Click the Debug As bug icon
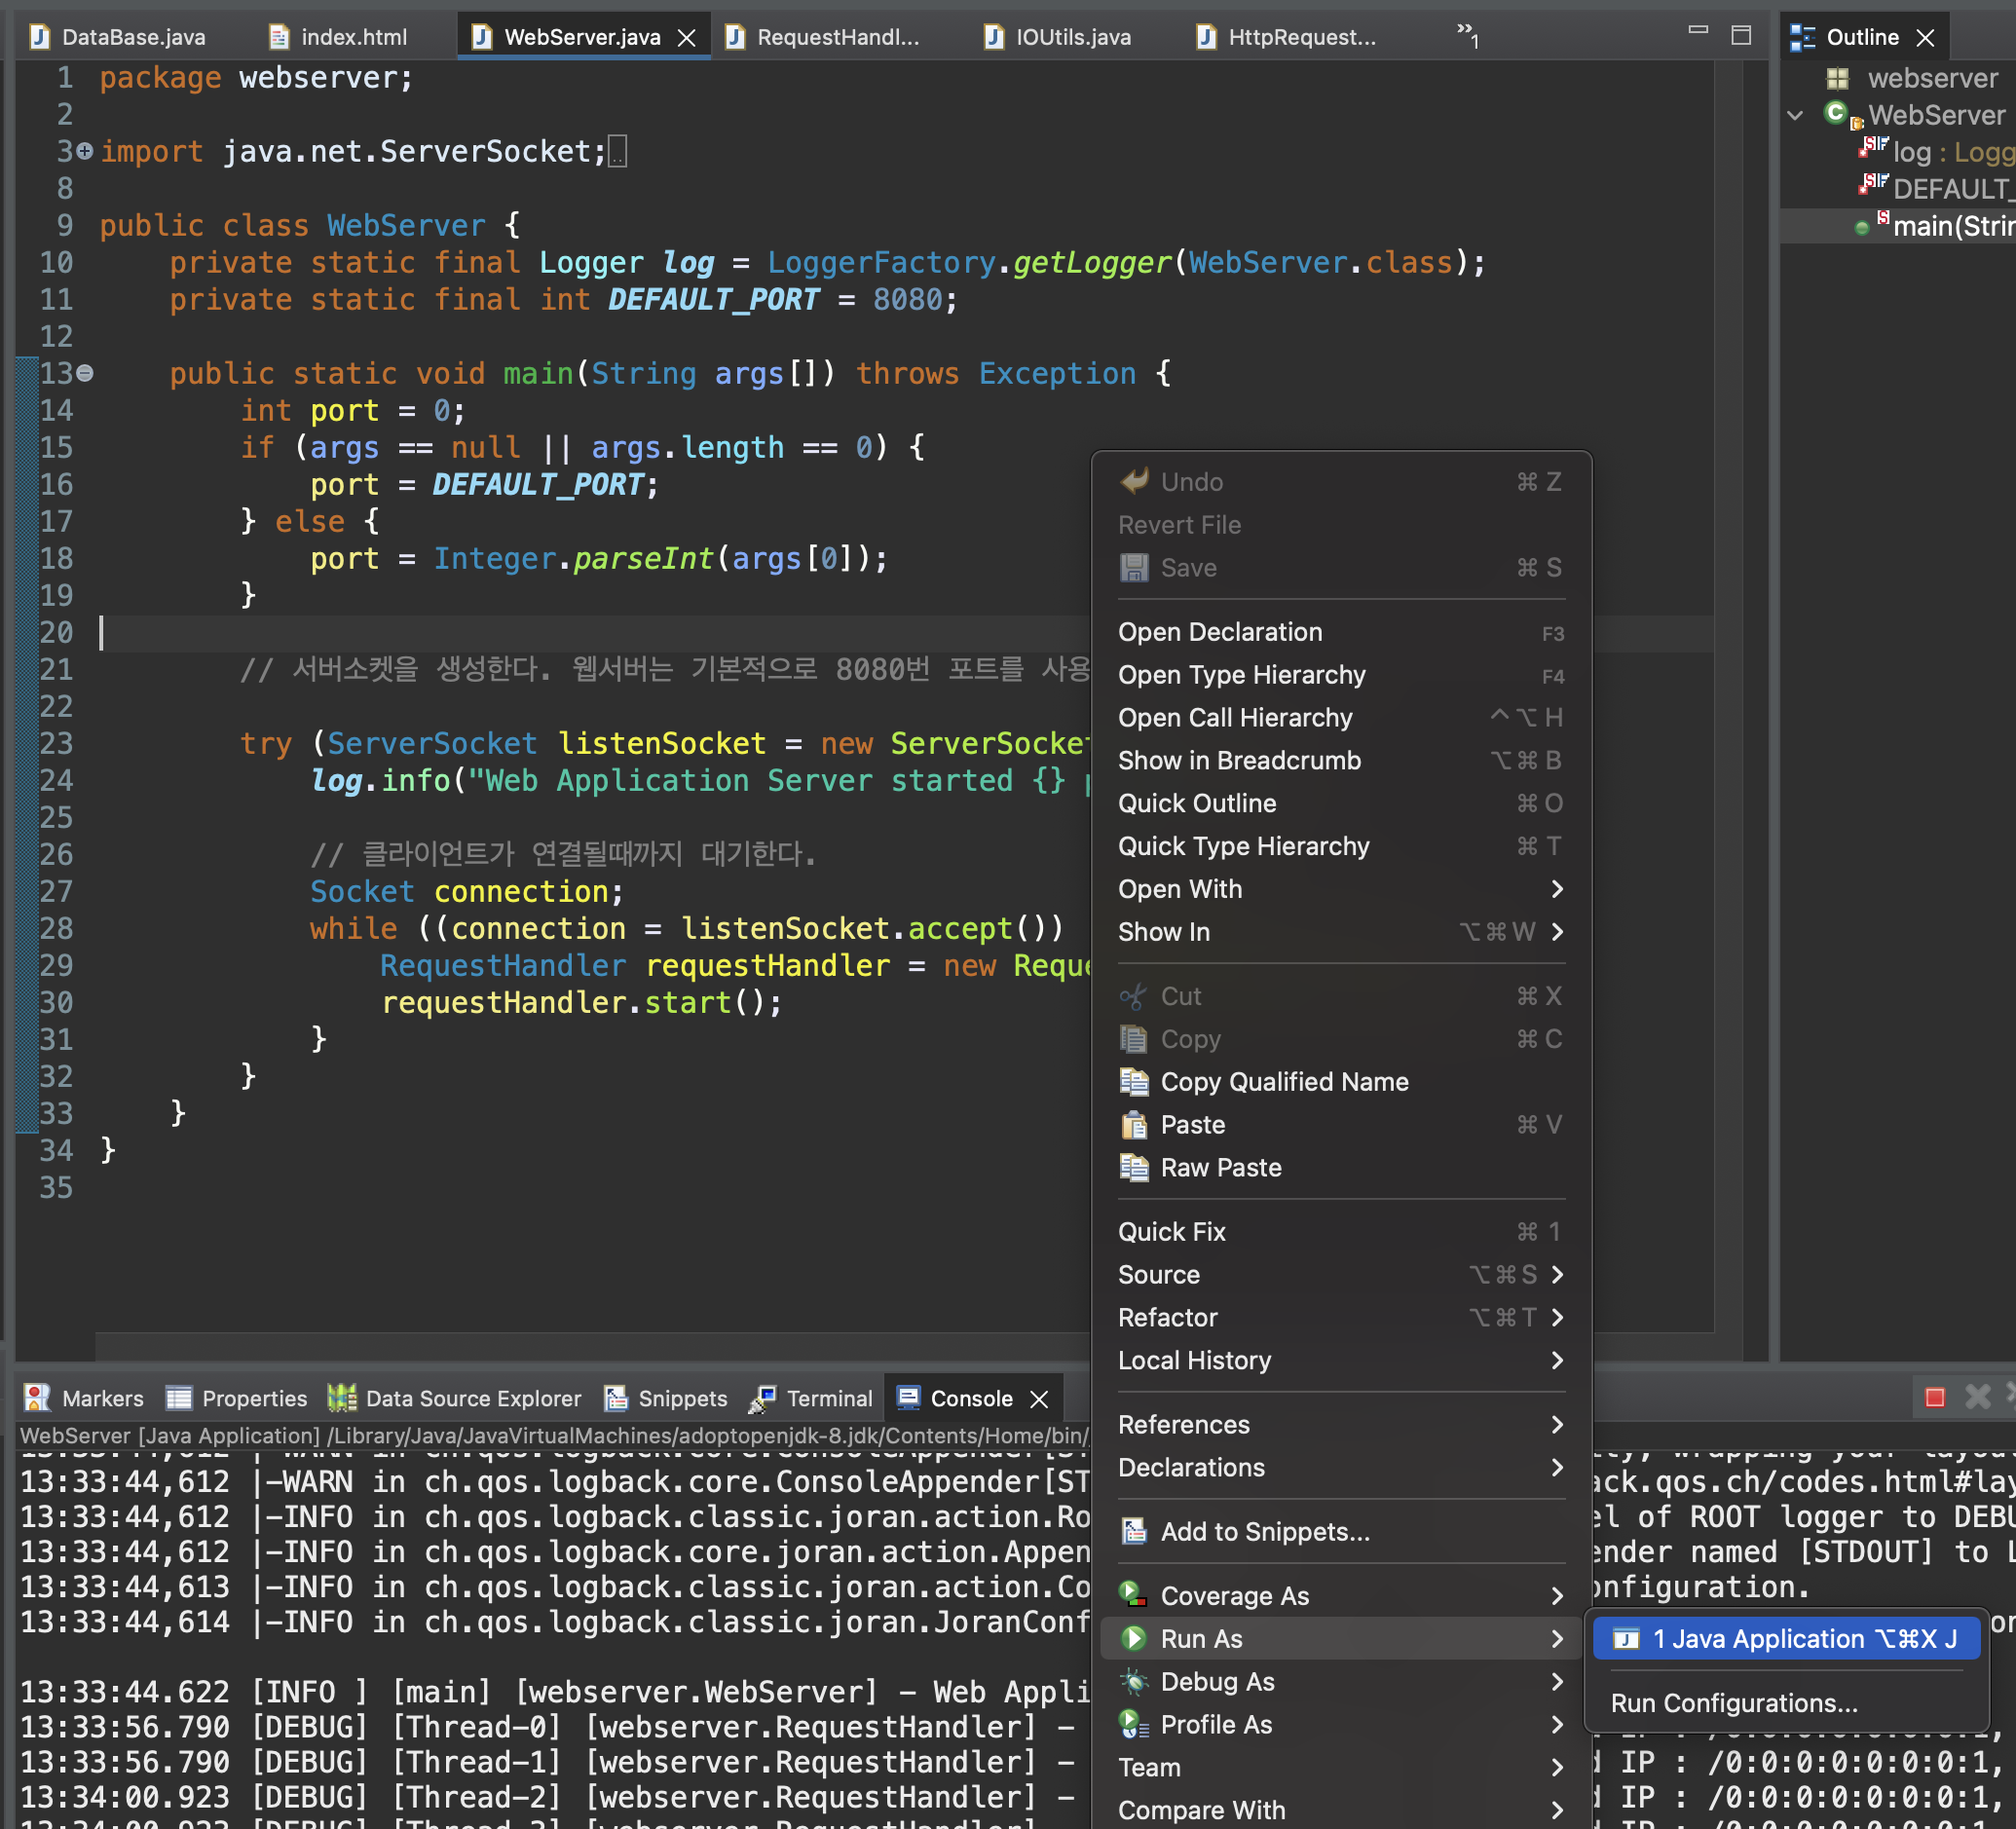2016x1829 pixels. click(1134, 1682)
